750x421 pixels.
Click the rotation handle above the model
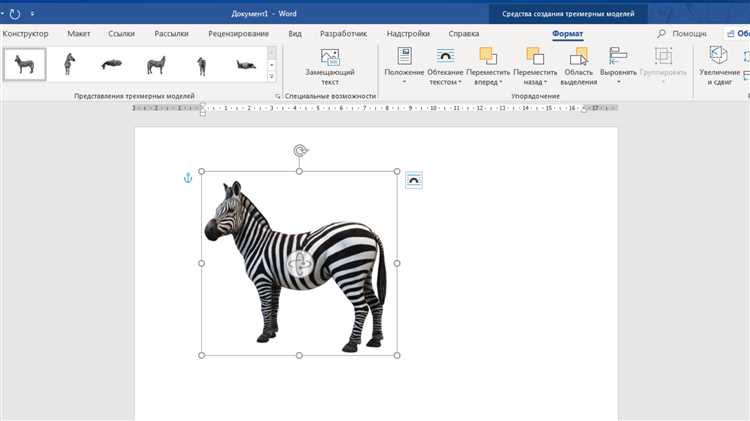[x=300, y=151]
